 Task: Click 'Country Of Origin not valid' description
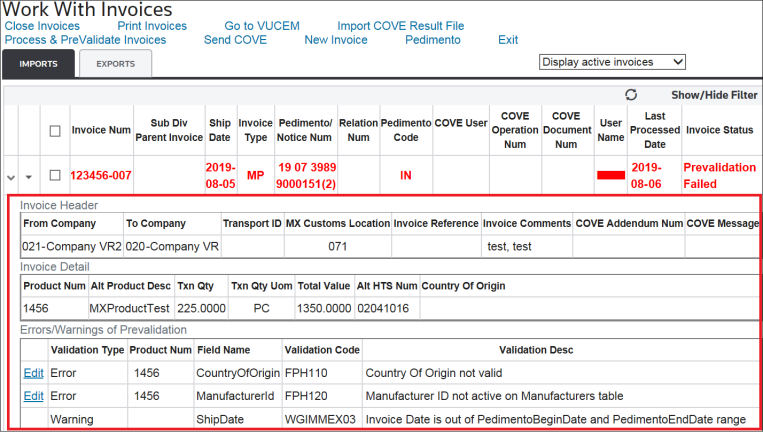(x=434, y=373)
